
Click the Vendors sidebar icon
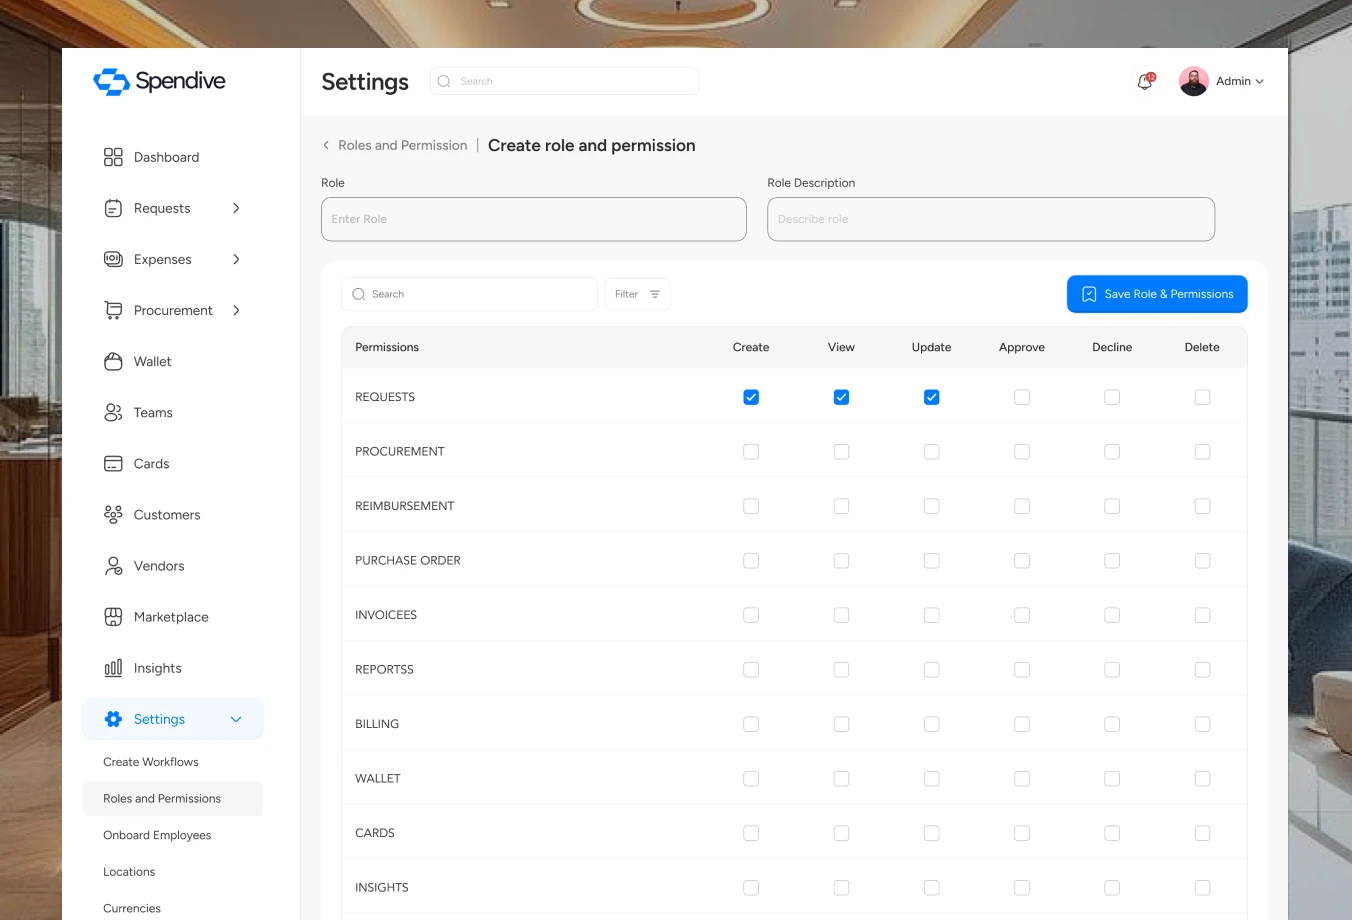click(113, 566)
